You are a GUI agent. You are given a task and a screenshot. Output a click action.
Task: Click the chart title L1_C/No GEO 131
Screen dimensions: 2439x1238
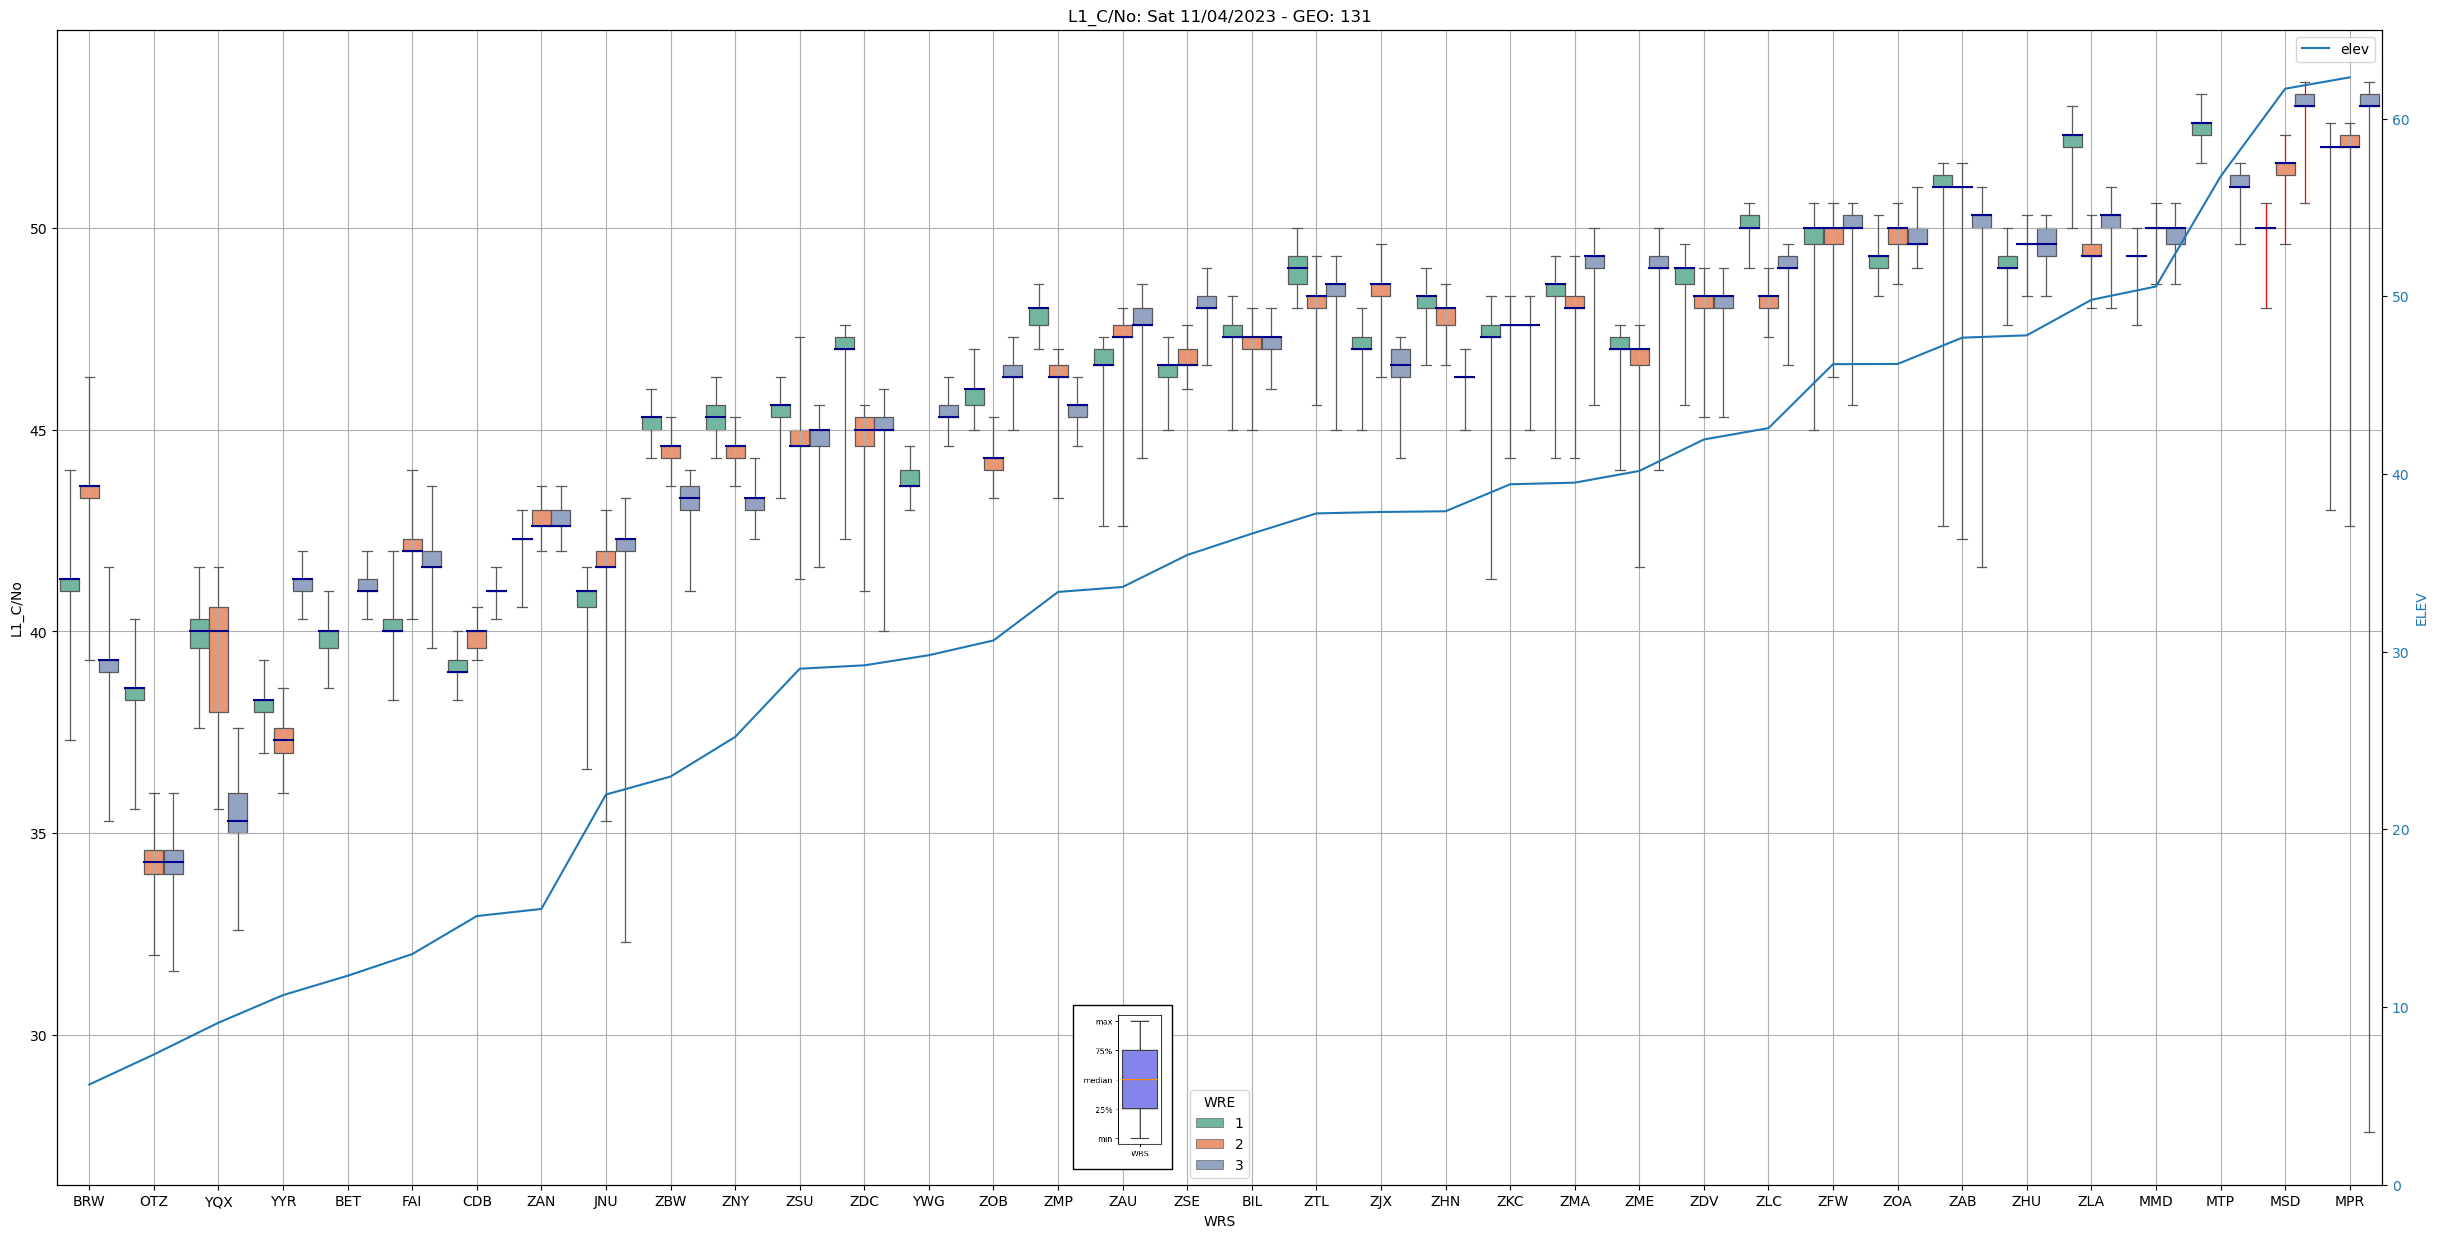[x=1219, y=16]
